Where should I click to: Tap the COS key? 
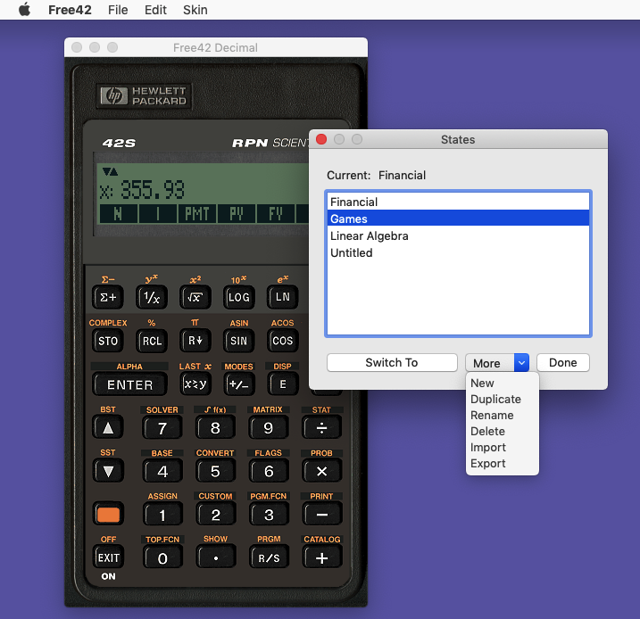[282, 341]
